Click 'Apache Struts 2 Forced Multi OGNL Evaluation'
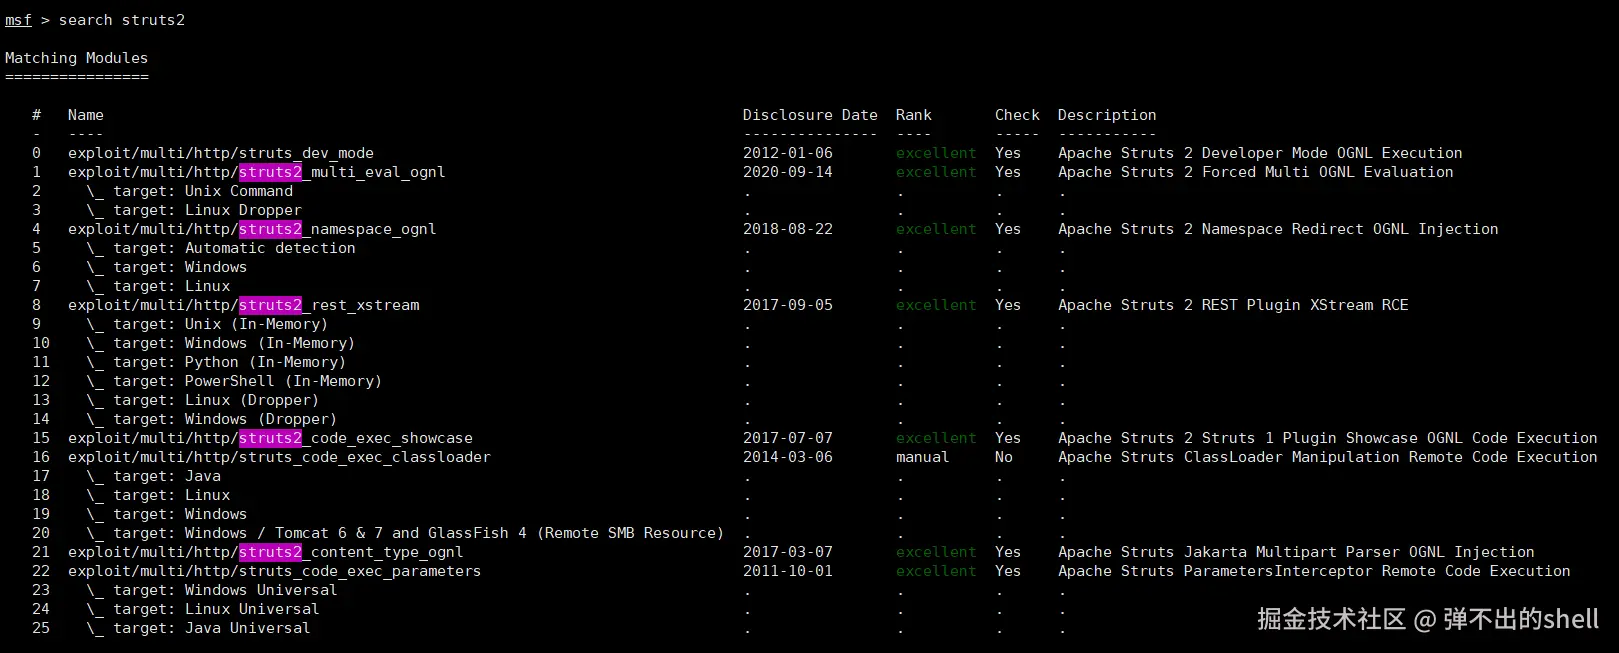This screenshot has width=1619, height=653. (1256, 172)
